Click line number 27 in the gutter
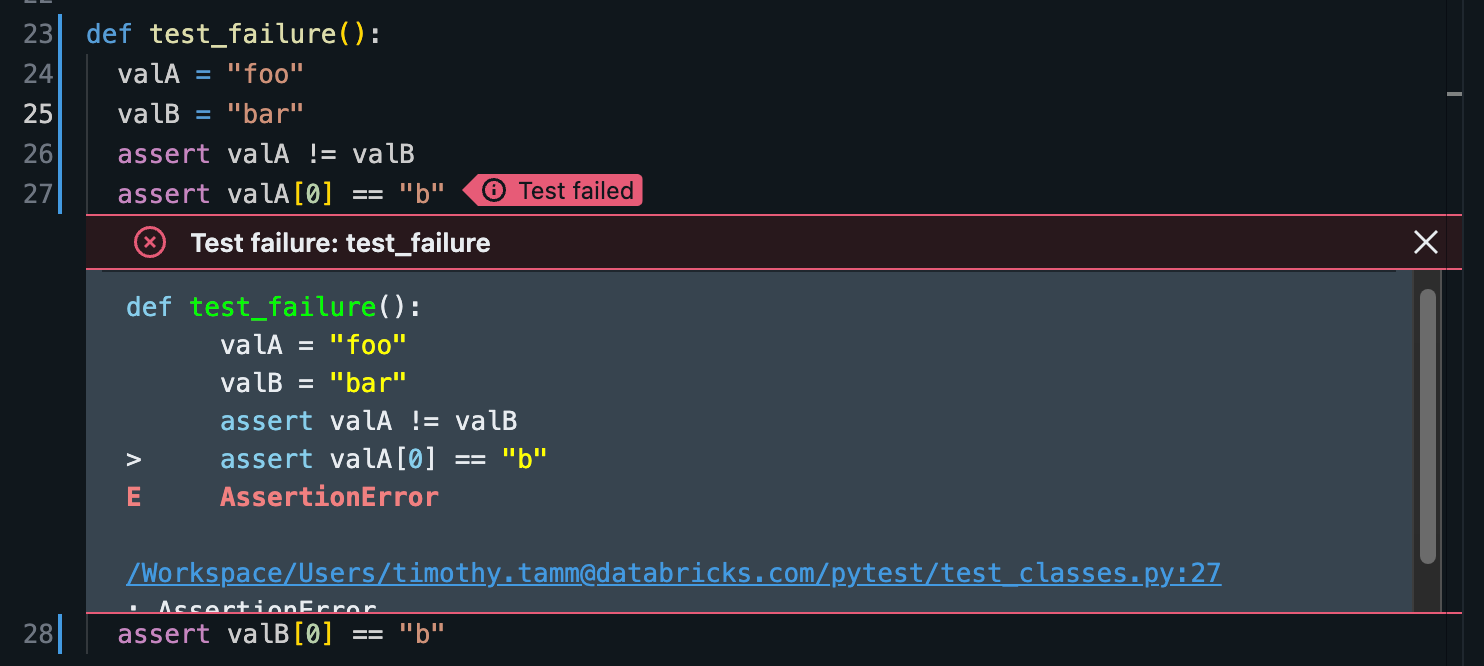 point(37,193)
